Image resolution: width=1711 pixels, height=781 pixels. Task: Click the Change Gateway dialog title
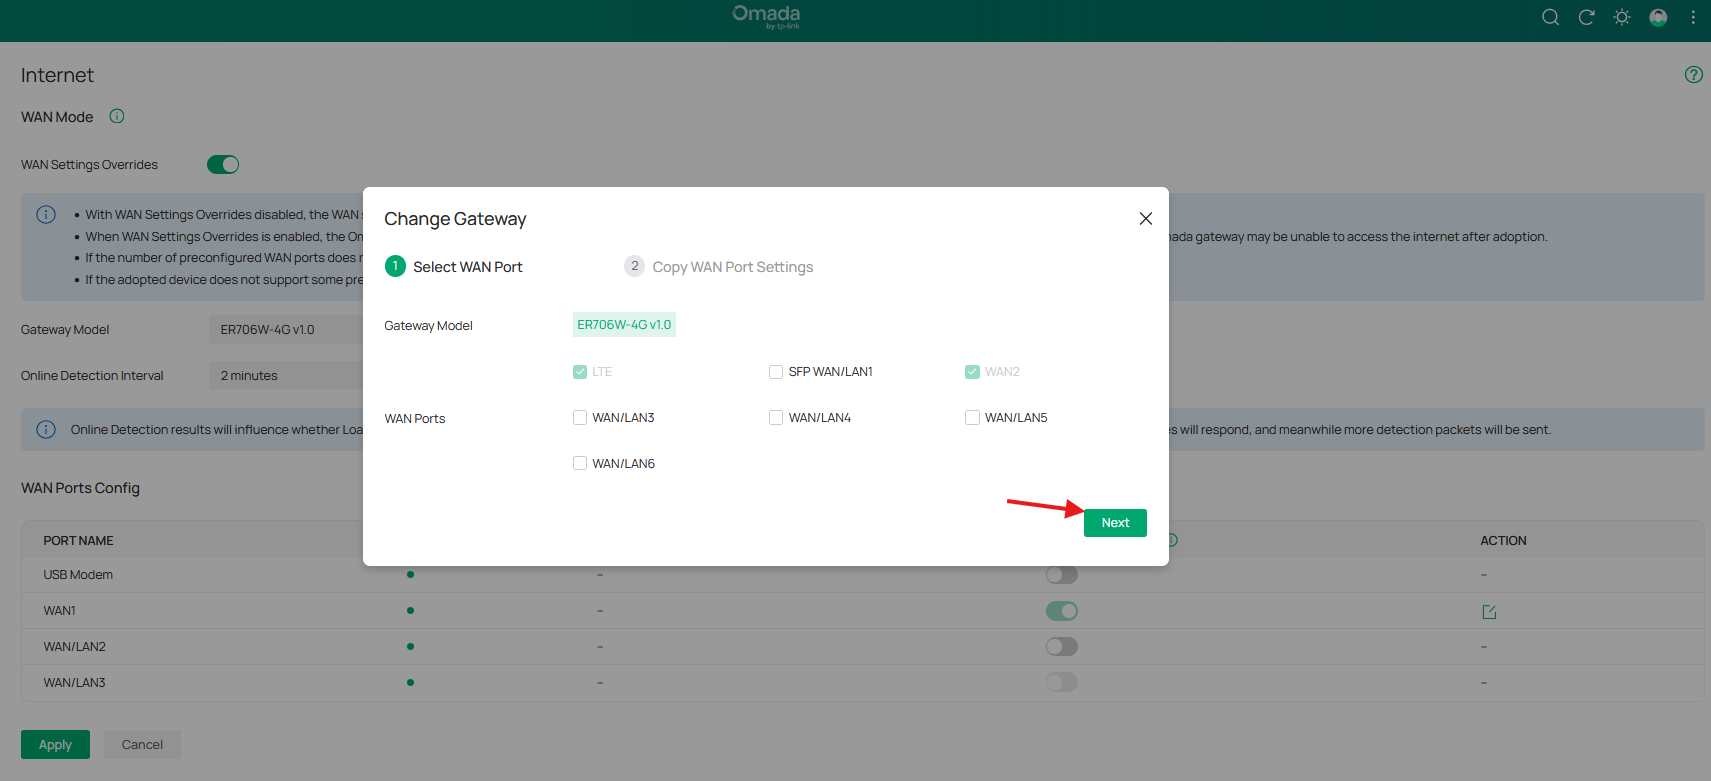455,219
